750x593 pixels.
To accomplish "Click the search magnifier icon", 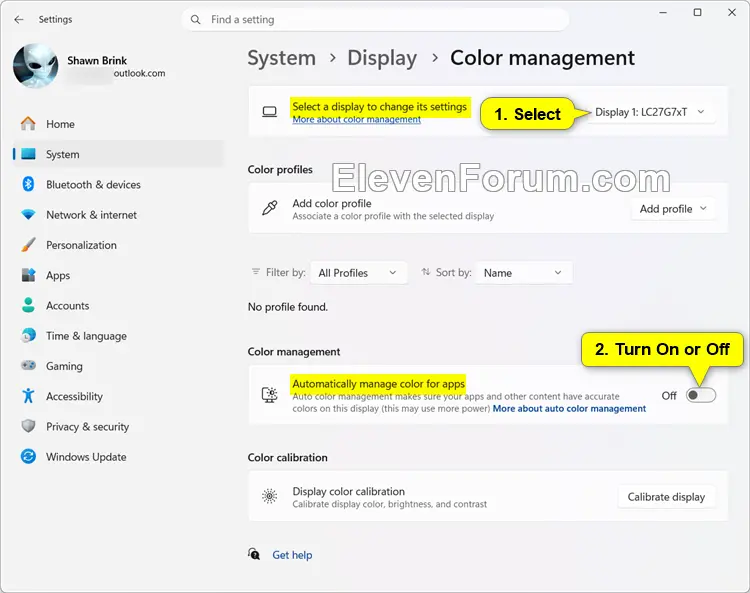I will point(195,20).
